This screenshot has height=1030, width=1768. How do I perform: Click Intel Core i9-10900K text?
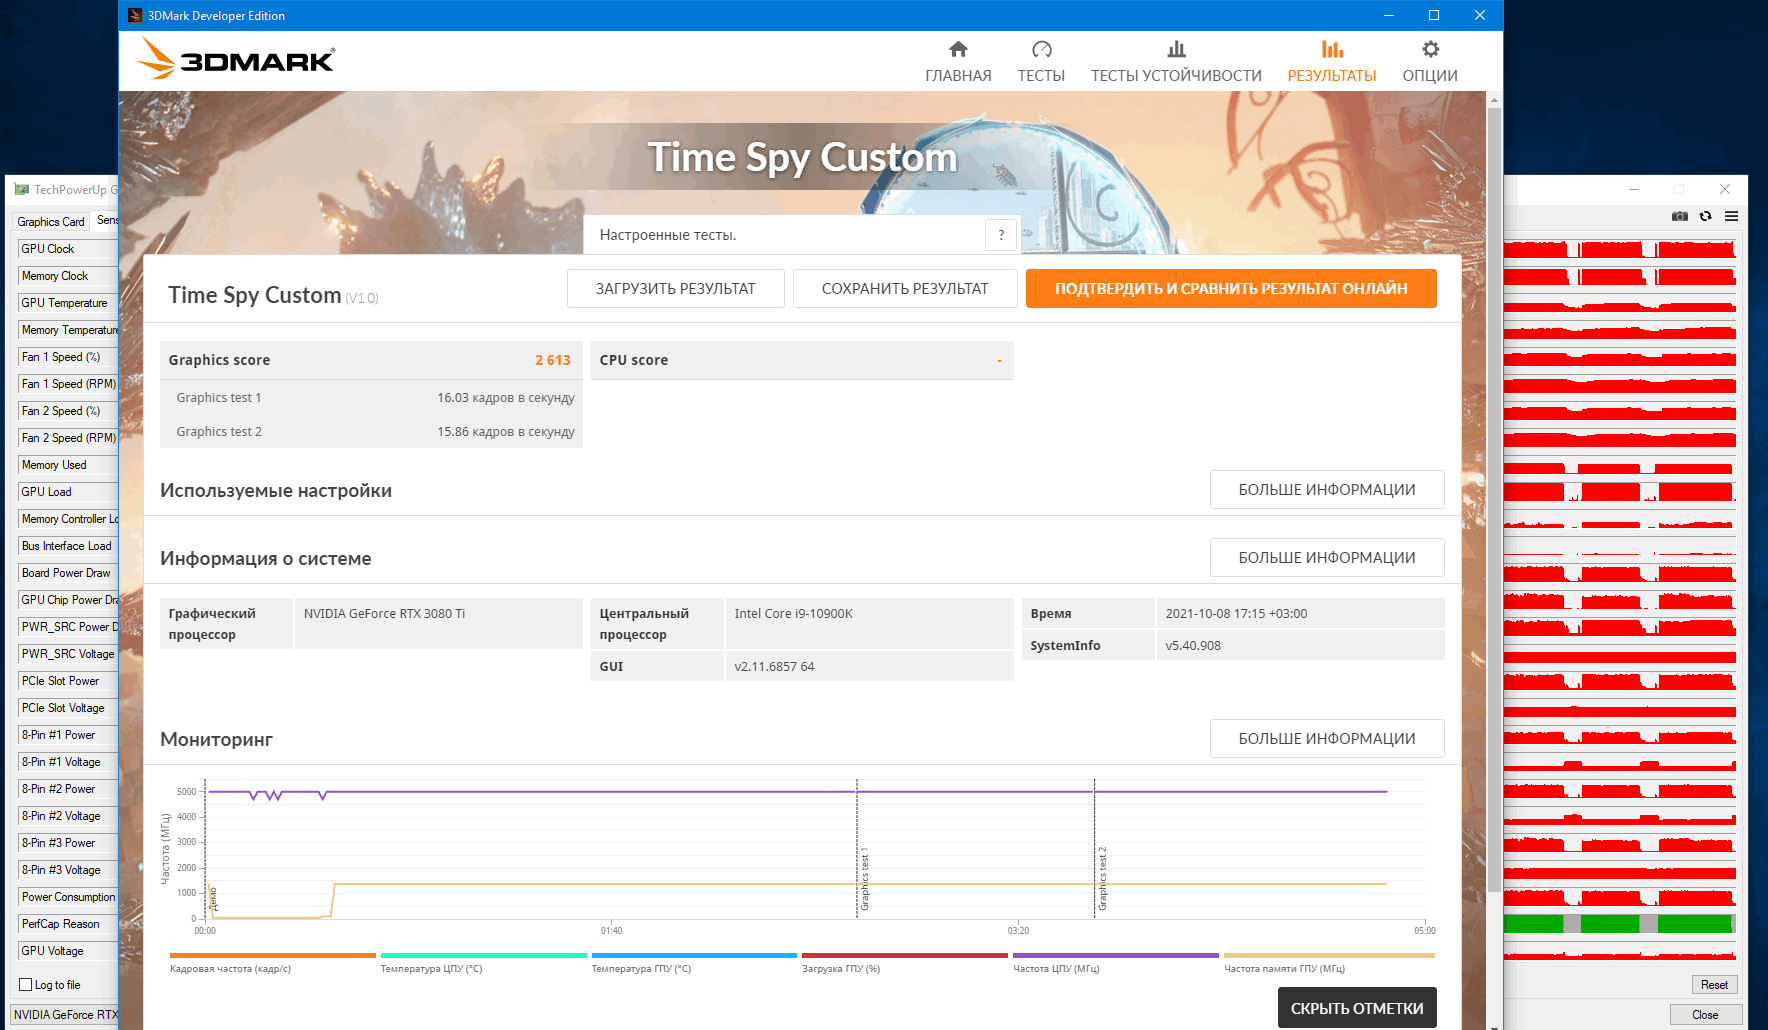[x=793, y=614]
